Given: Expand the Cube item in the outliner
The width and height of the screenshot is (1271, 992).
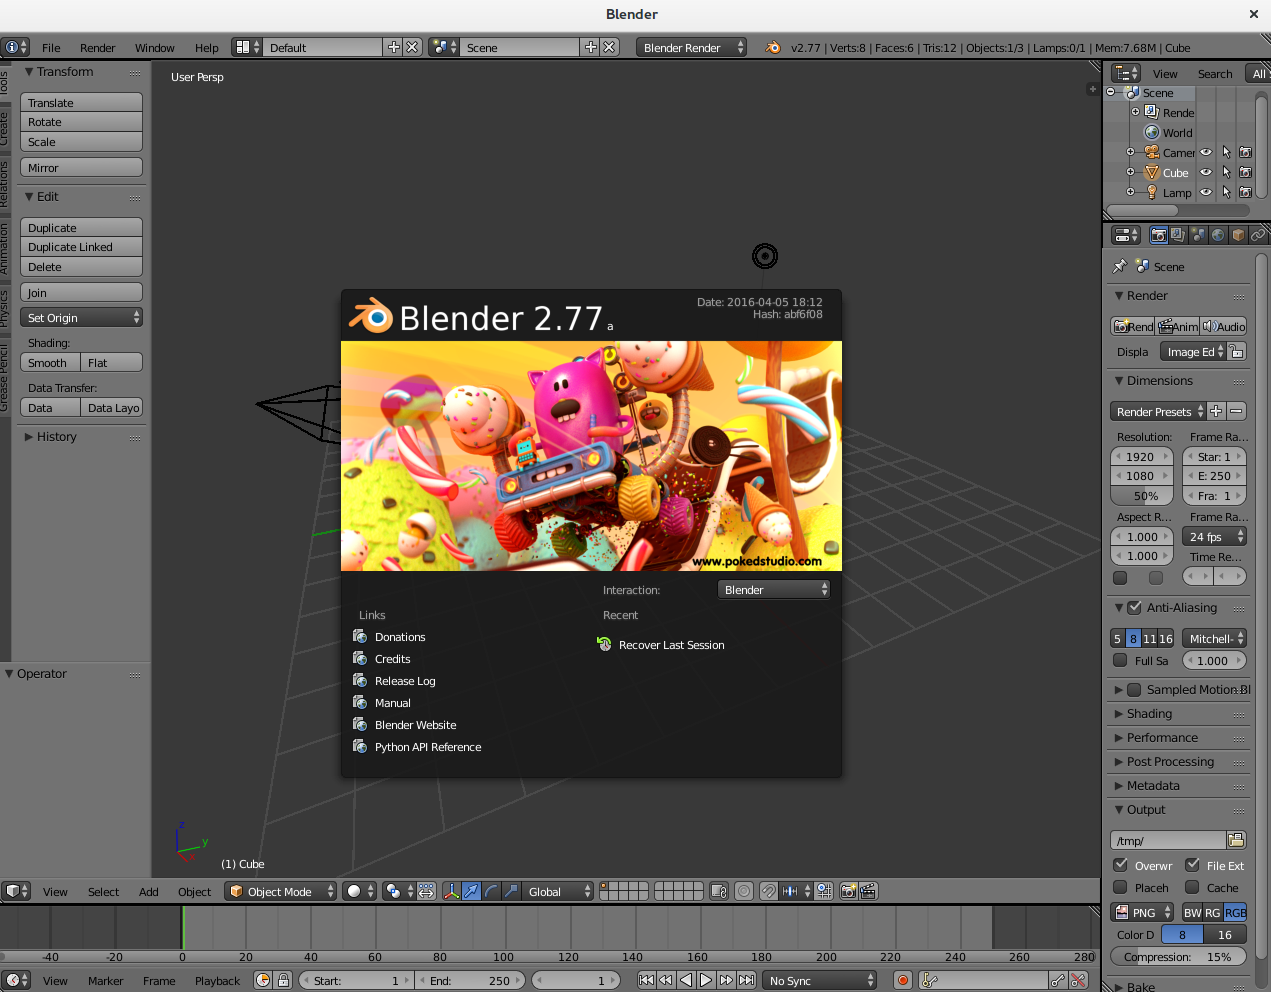Looking at the screenshot, I should pos(1131,172).
